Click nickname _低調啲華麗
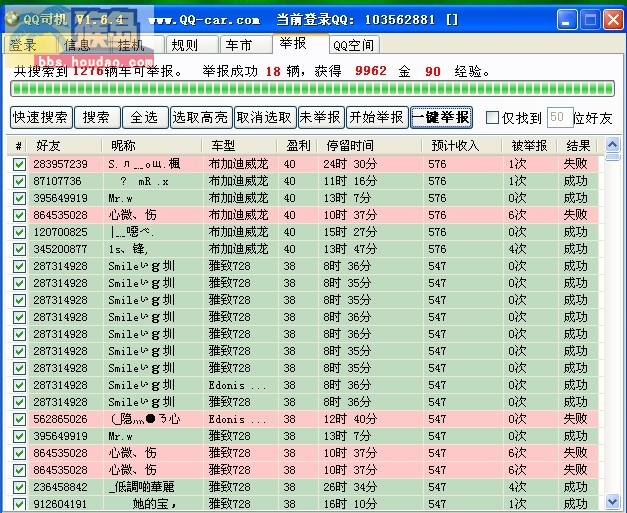Viewport: 627px width, 513px height. pyautogui.click(x=142, y=487)
